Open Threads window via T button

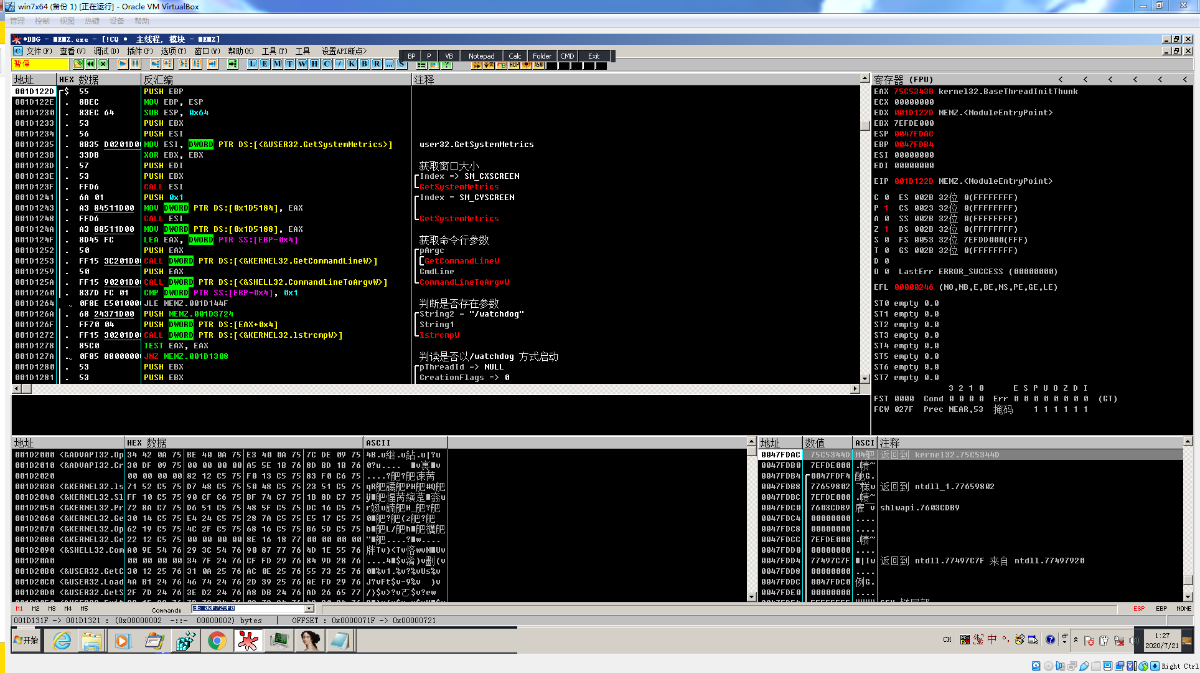point(289,64)
